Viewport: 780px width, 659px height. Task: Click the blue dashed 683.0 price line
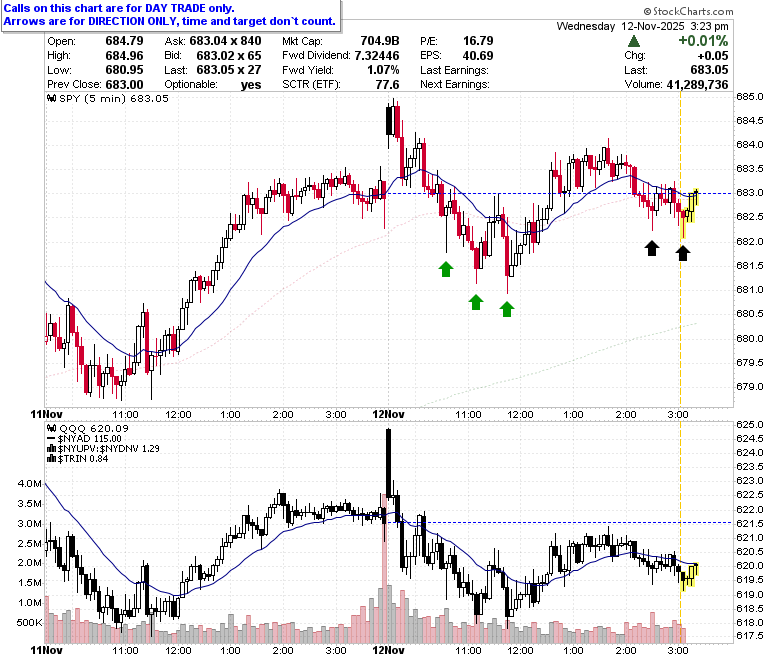[560, 193]
